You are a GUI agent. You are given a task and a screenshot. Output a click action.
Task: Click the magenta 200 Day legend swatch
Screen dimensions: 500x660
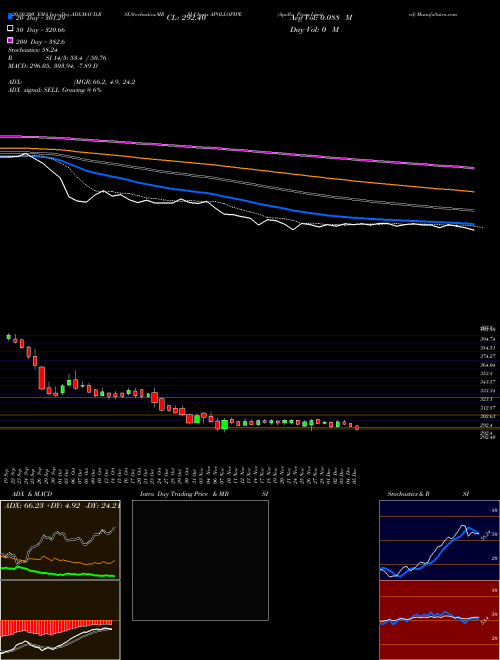tap(10, 40)
